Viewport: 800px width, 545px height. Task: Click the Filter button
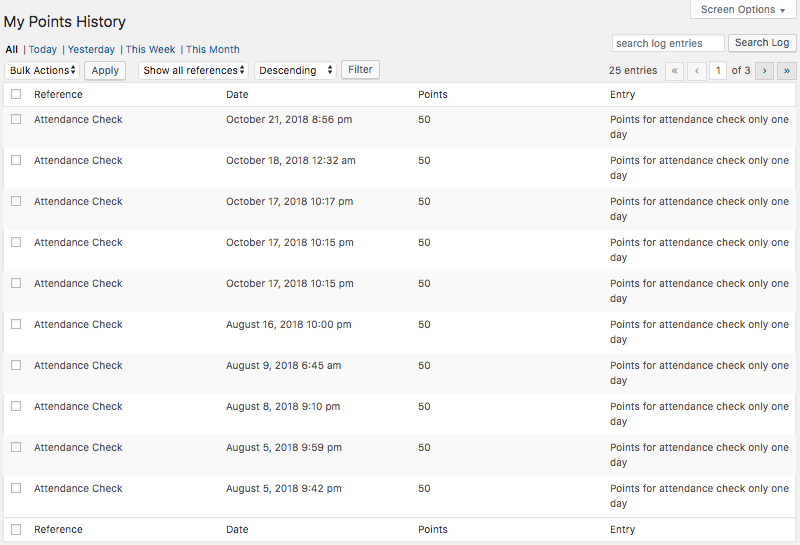(360, 70)
